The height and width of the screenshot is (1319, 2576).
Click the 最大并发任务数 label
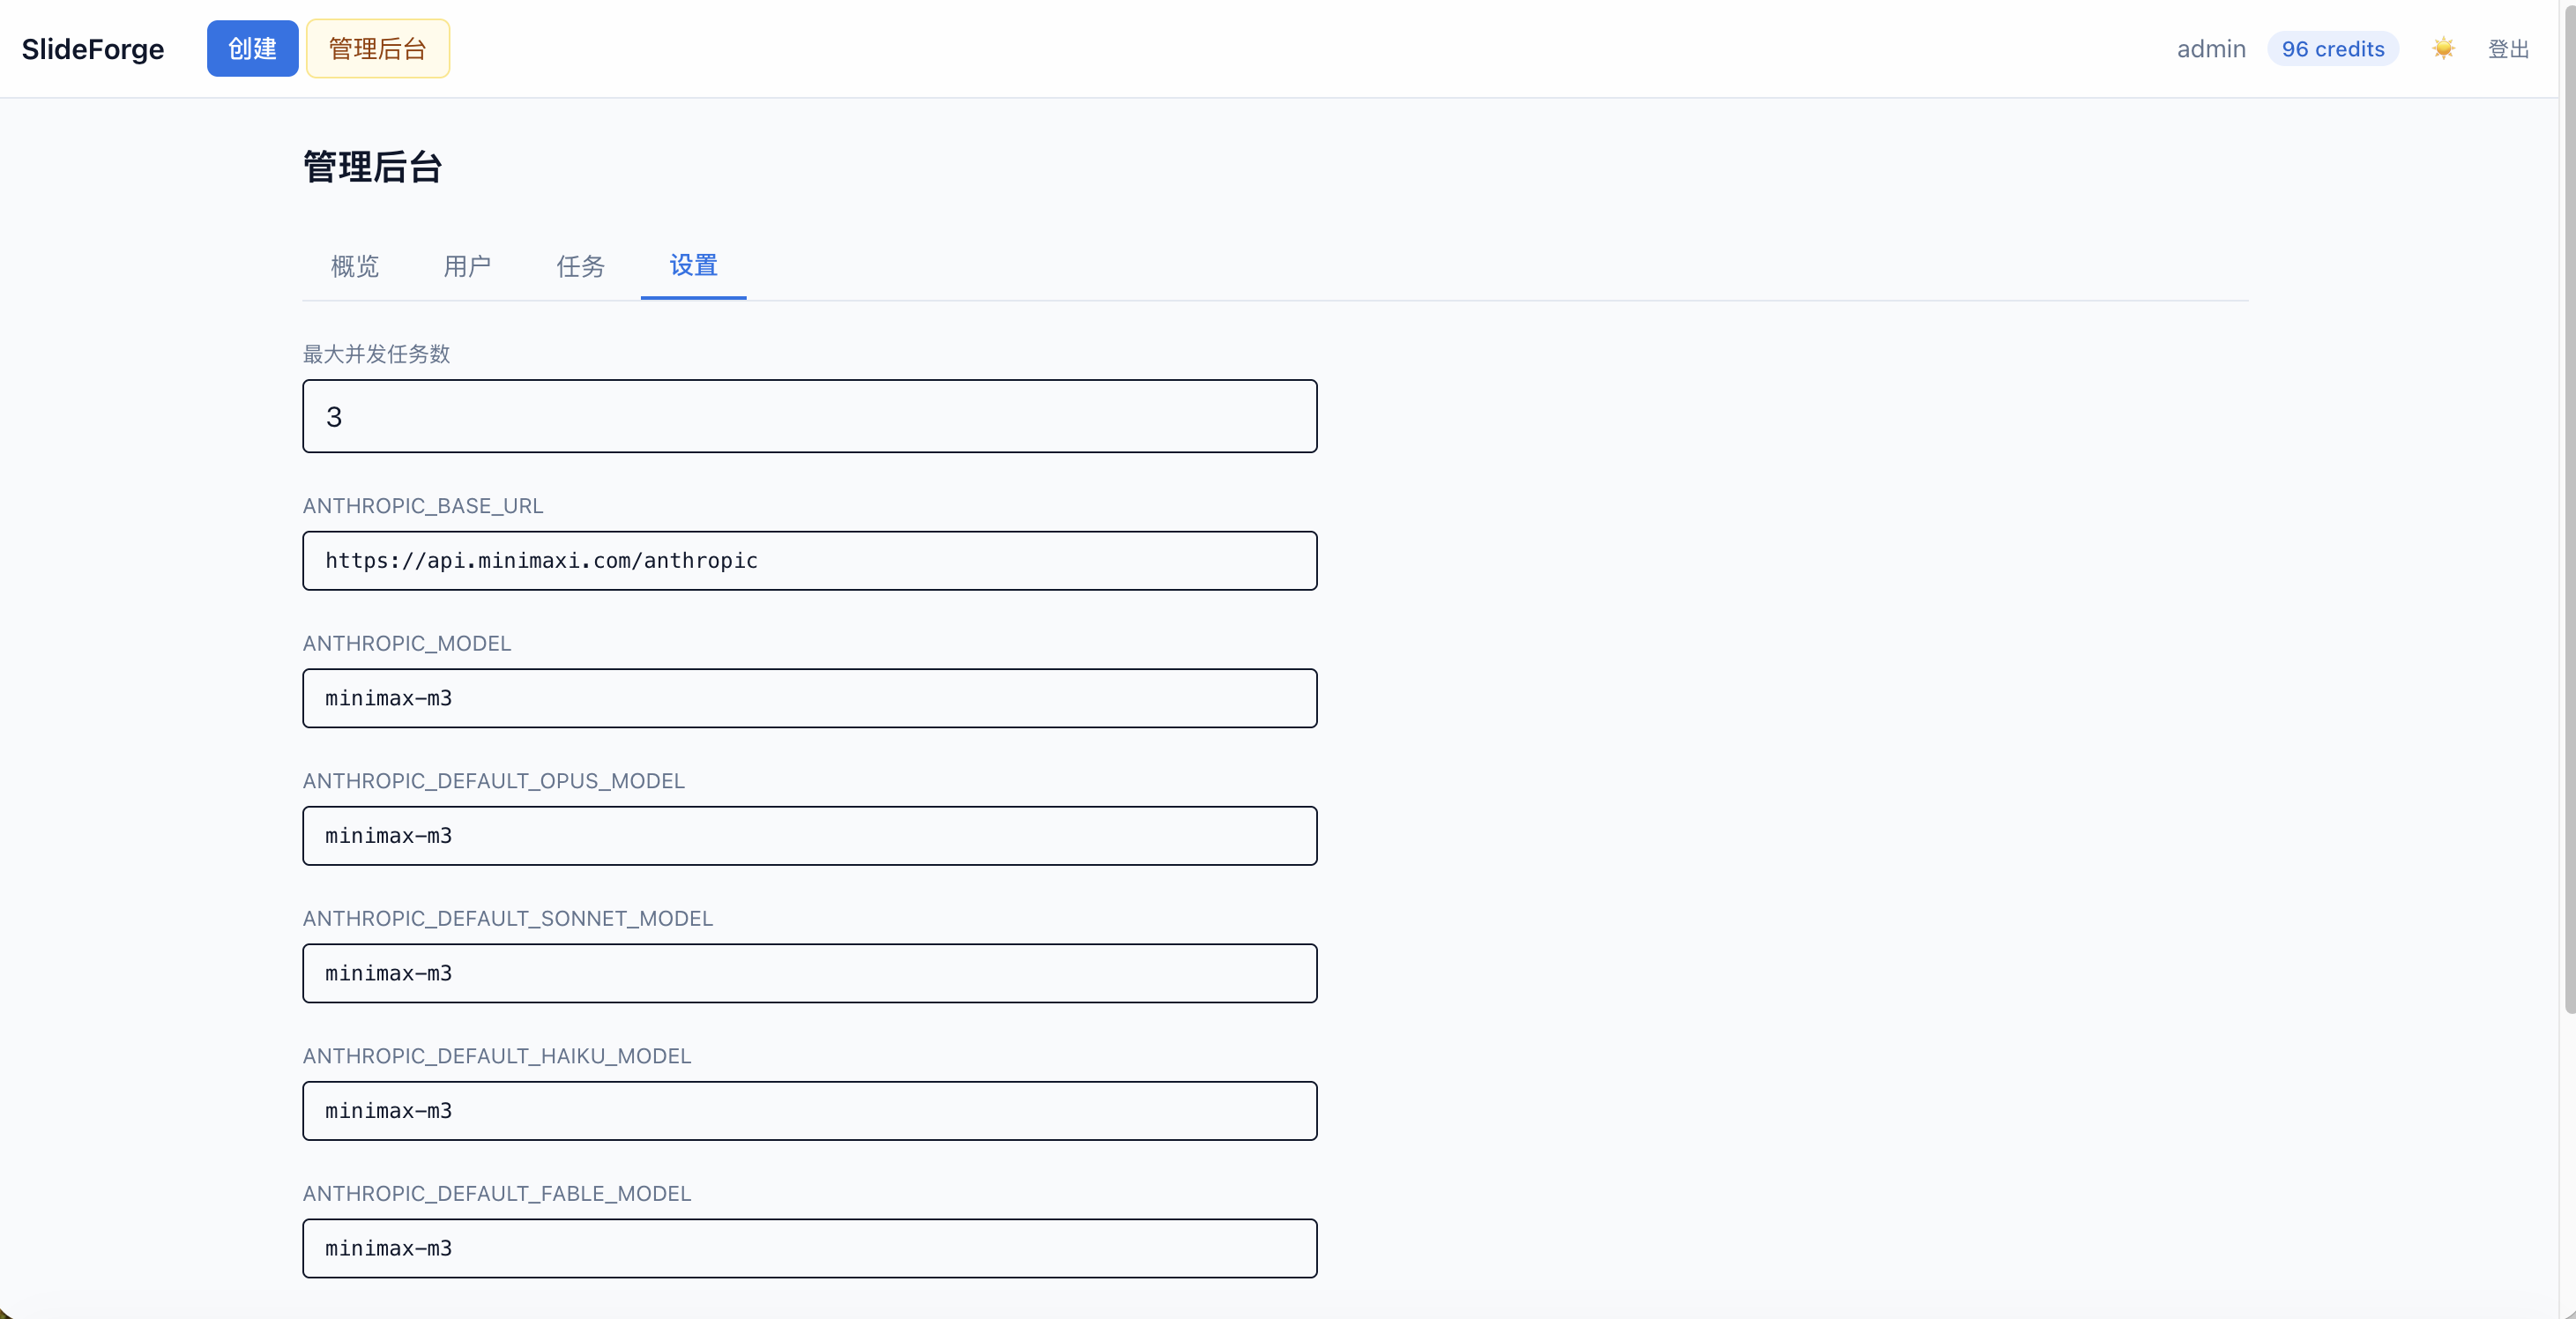pos(376,354)
